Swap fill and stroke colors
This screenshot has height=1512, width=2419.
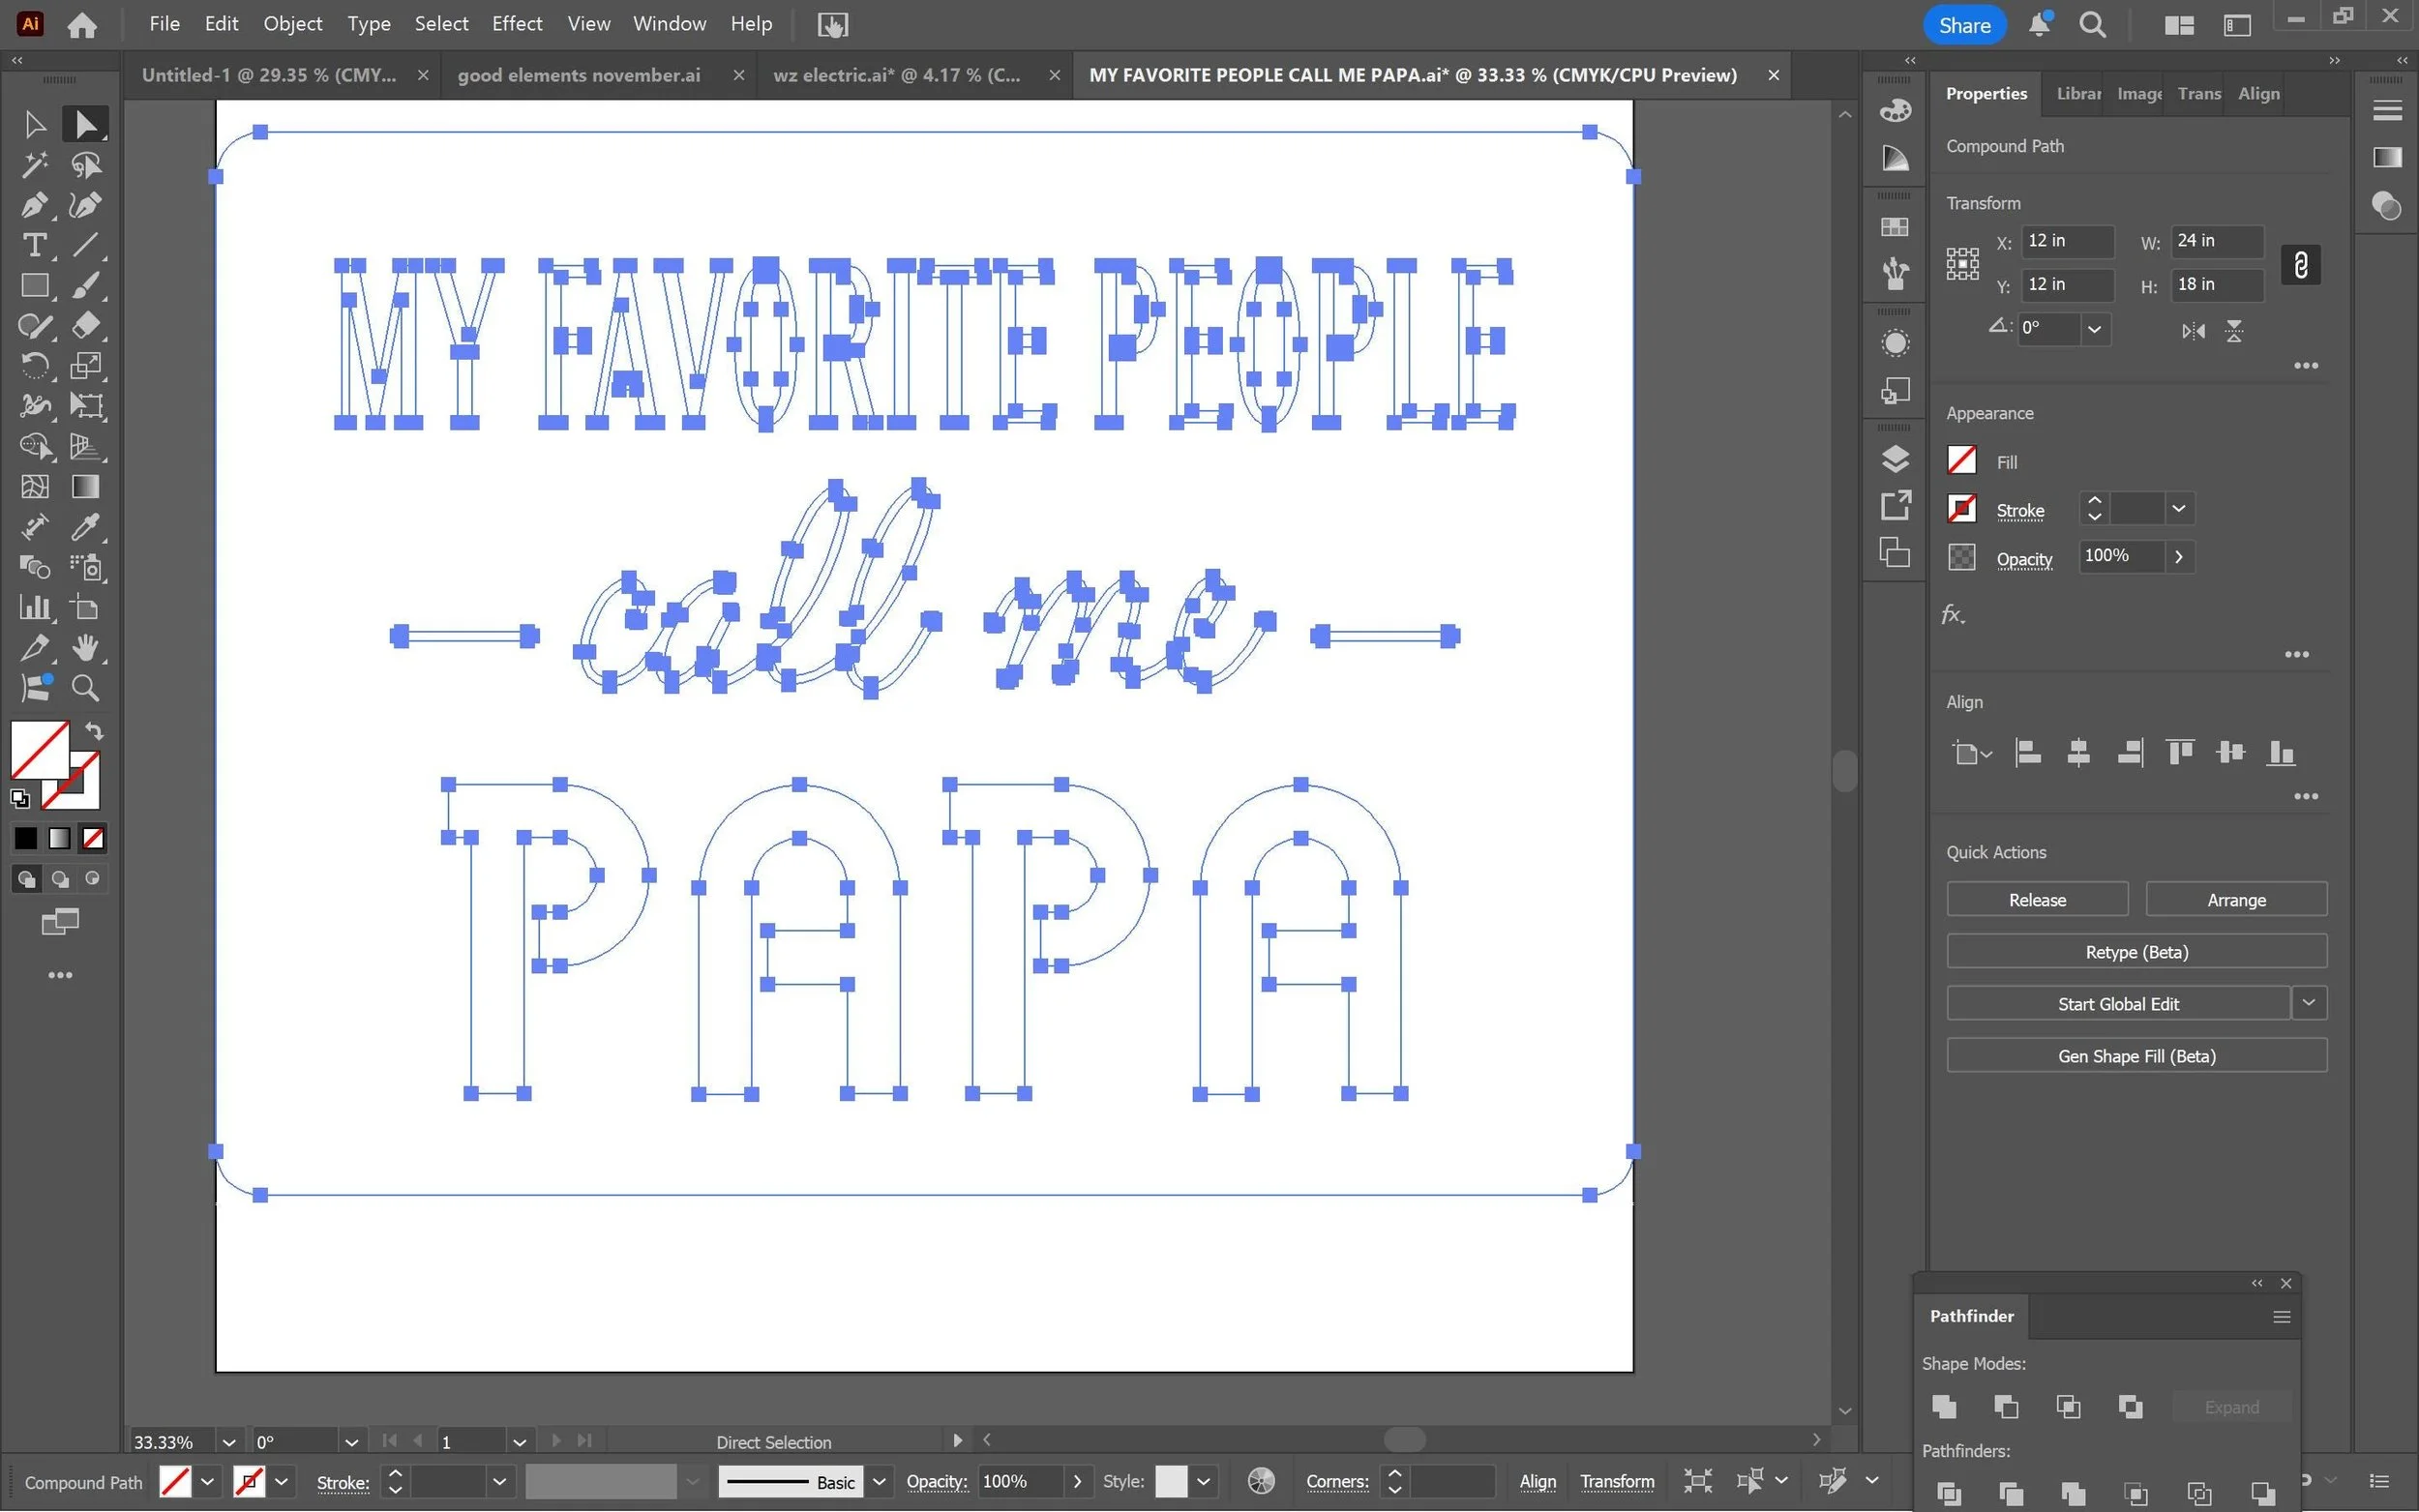pyautogui.click(x=94, y=730)
